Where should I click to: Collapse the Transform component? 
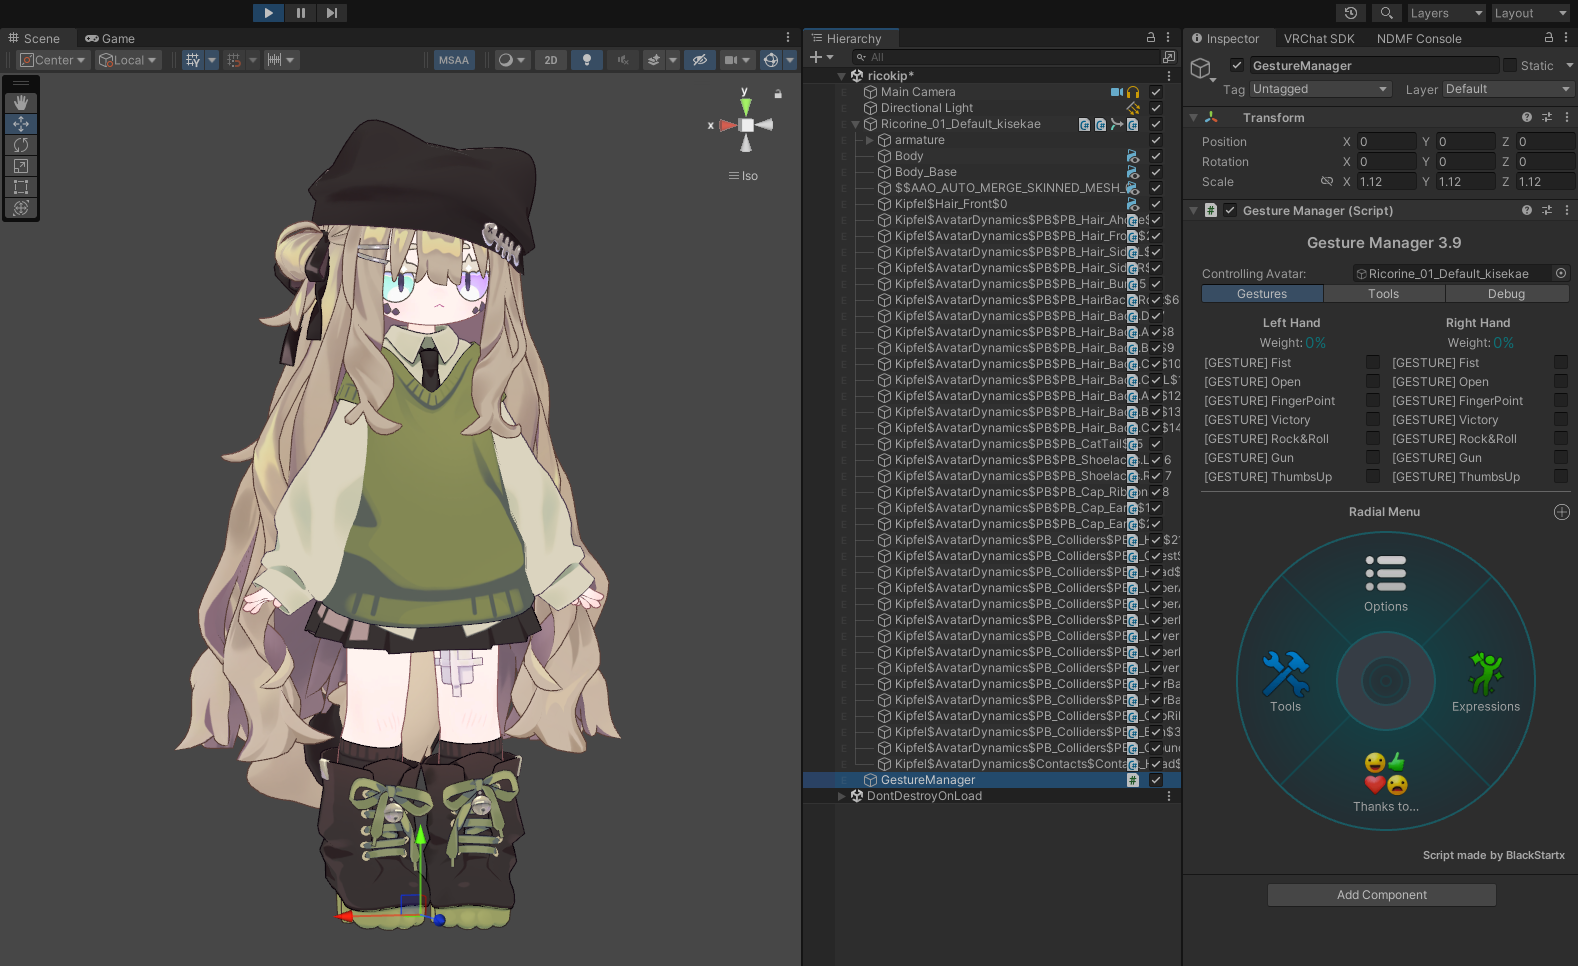coord(1193,118)
